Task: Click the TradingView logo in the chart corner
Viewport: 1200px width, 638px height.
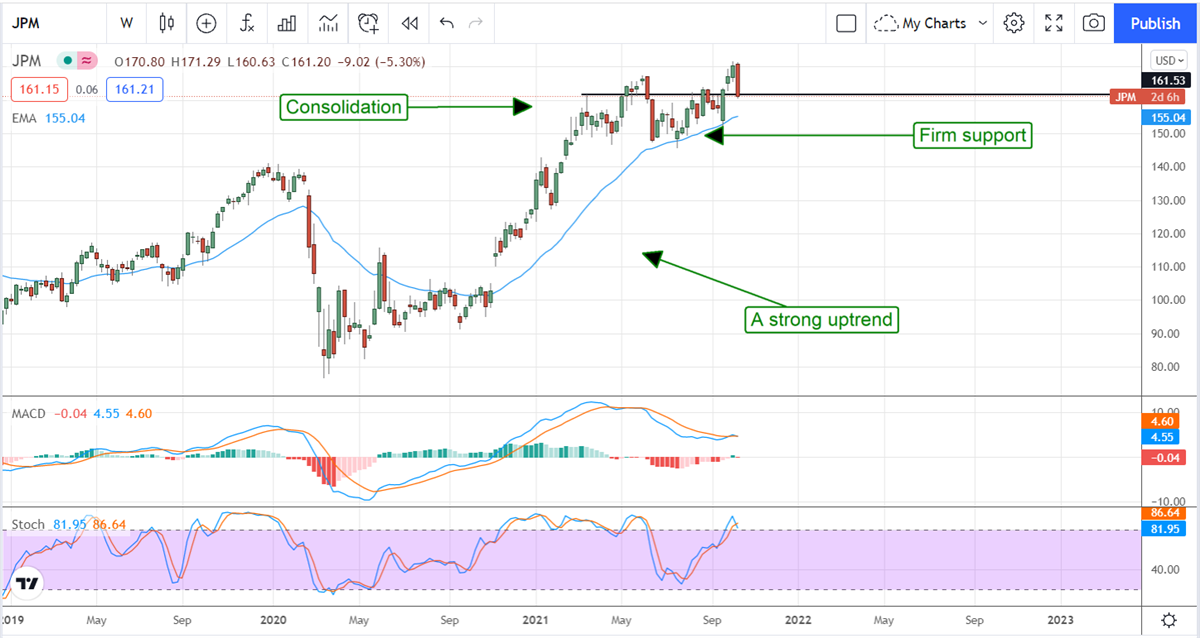Action: point(27,583)
